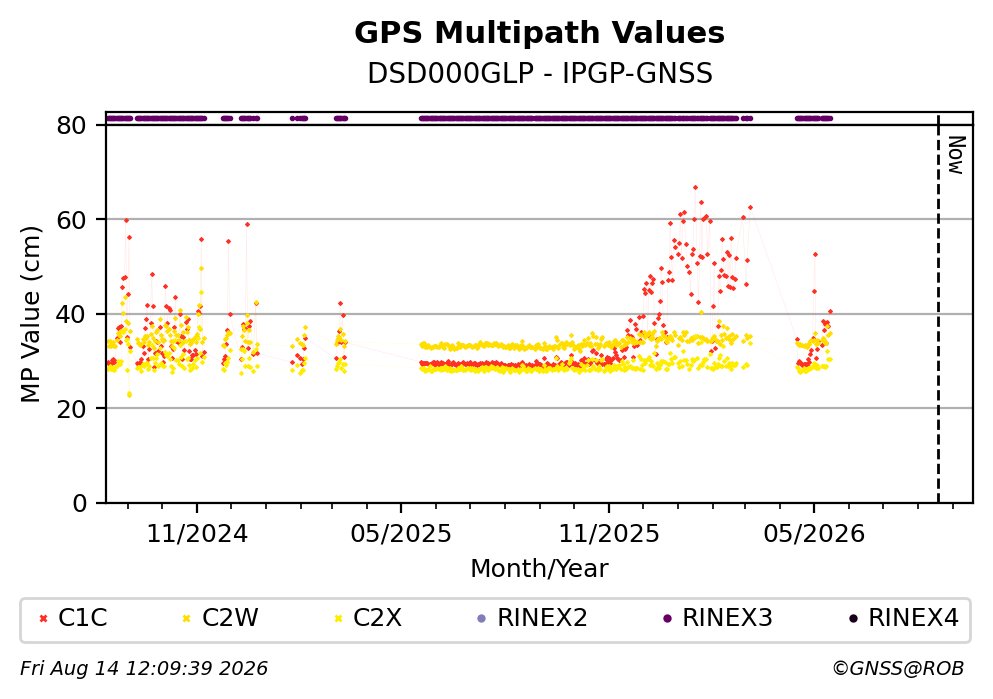Click the MP Value (cm) axis label

[x=30, y=313]
